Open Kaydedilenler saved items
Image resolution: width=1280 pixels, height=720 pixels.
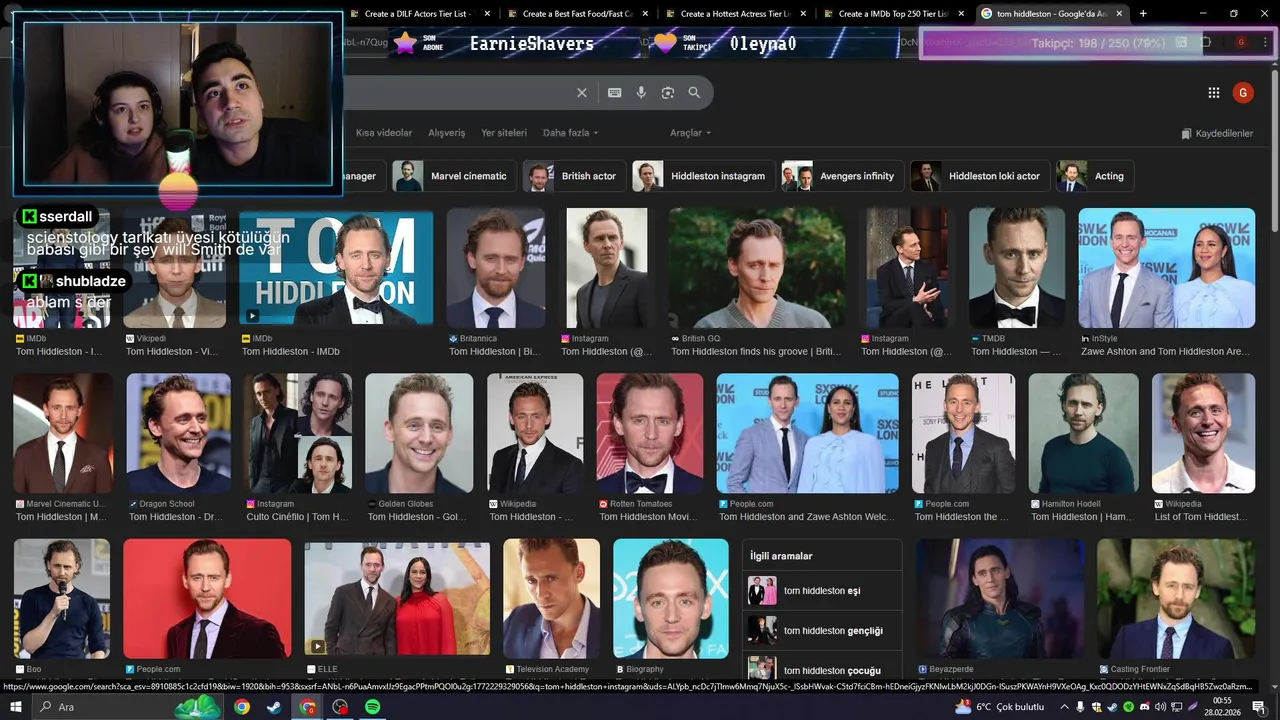tap(1216, 133)
